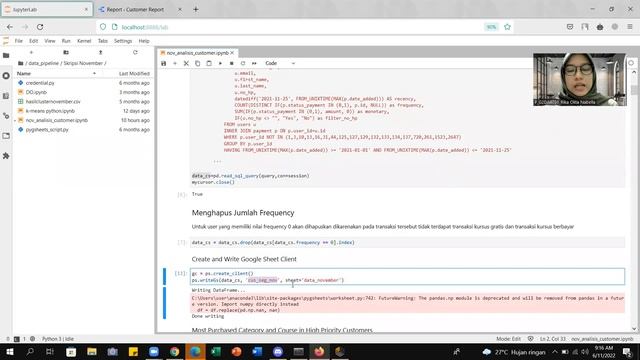Reload the browser page
Viewport: 640px width, 360px height.
point(40,27)
